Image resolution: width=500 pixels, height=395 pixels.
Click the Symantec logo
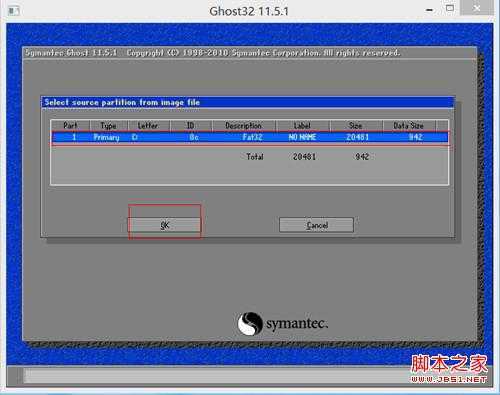[283, 324]
